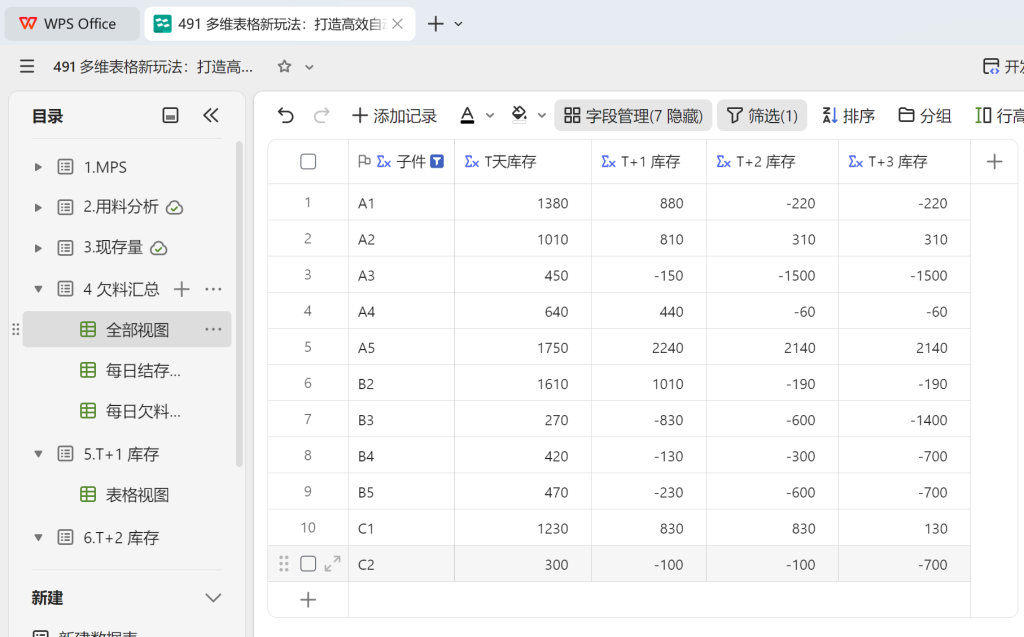Select the 1.MPS sheet
The height and width of the screenshot is (637, 1024).
(x=105, y=167)
